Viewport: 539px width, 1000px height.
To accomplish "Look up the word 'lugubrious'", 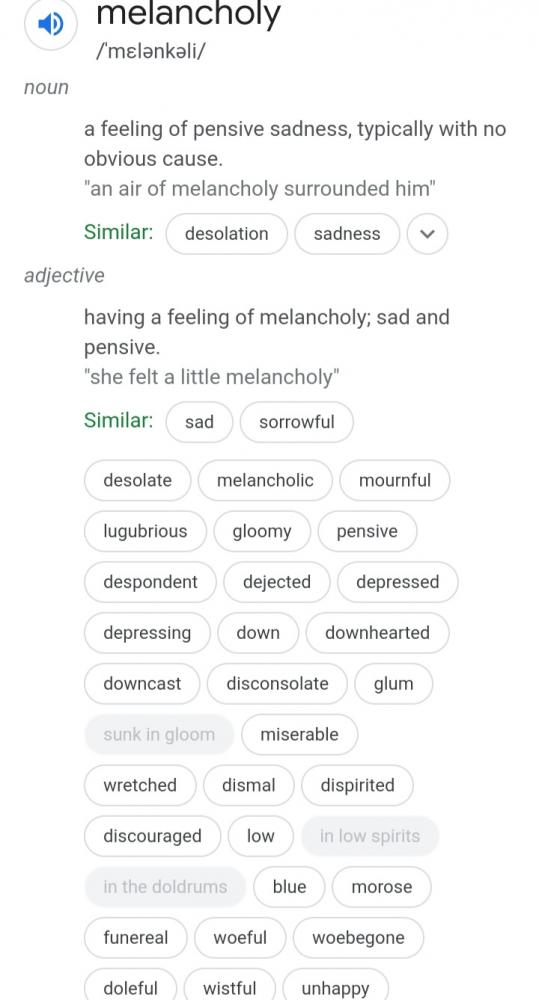I will pyautogui.click(x=145, y=531).
